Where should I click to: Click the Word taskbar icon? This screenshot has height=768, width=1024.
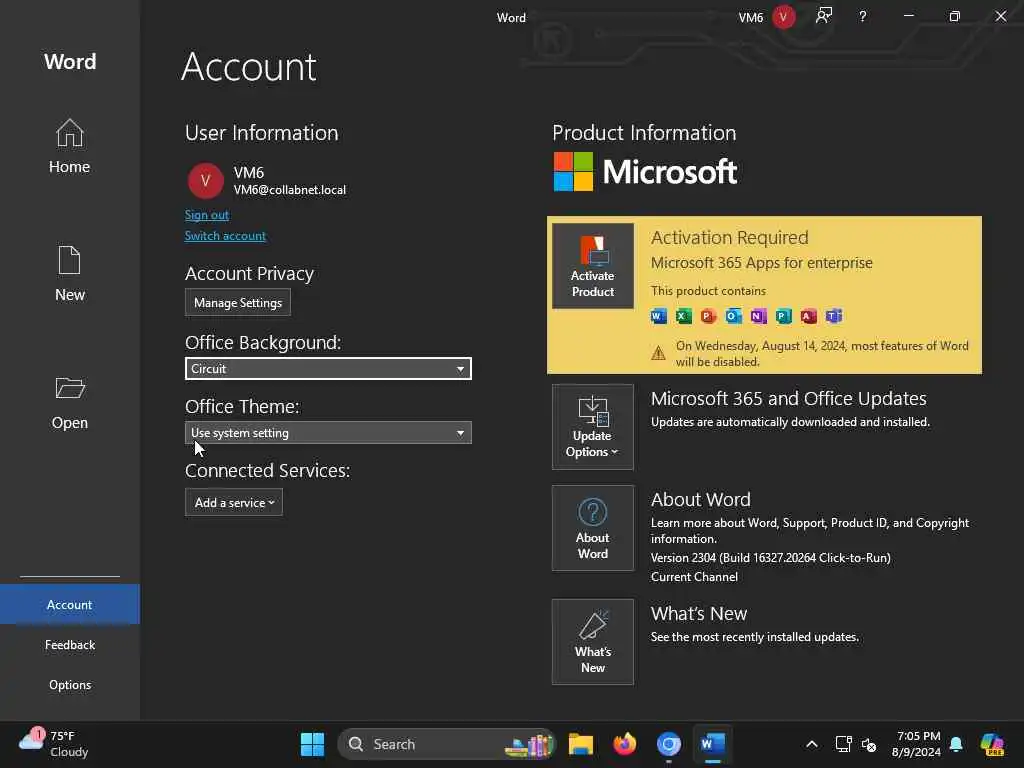(712, 744)
